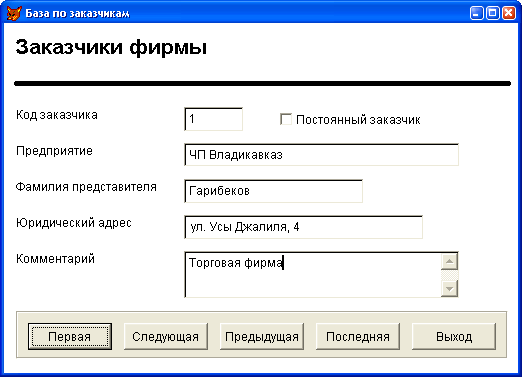Click inside the Комментарий text area
Image resolution: width=522 pixels, height=377 pixels.
312,275
